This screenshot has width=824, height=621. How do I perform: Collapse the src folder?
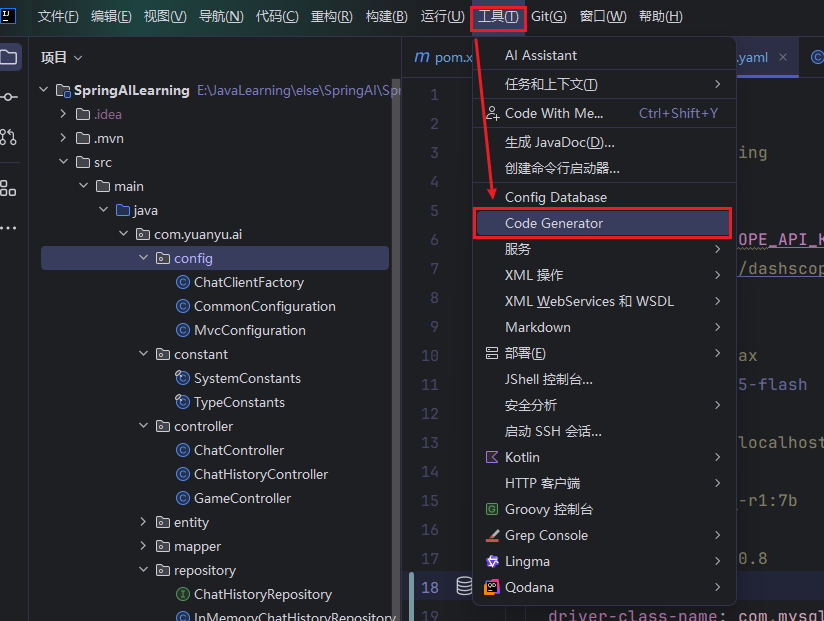coord(63,162)
